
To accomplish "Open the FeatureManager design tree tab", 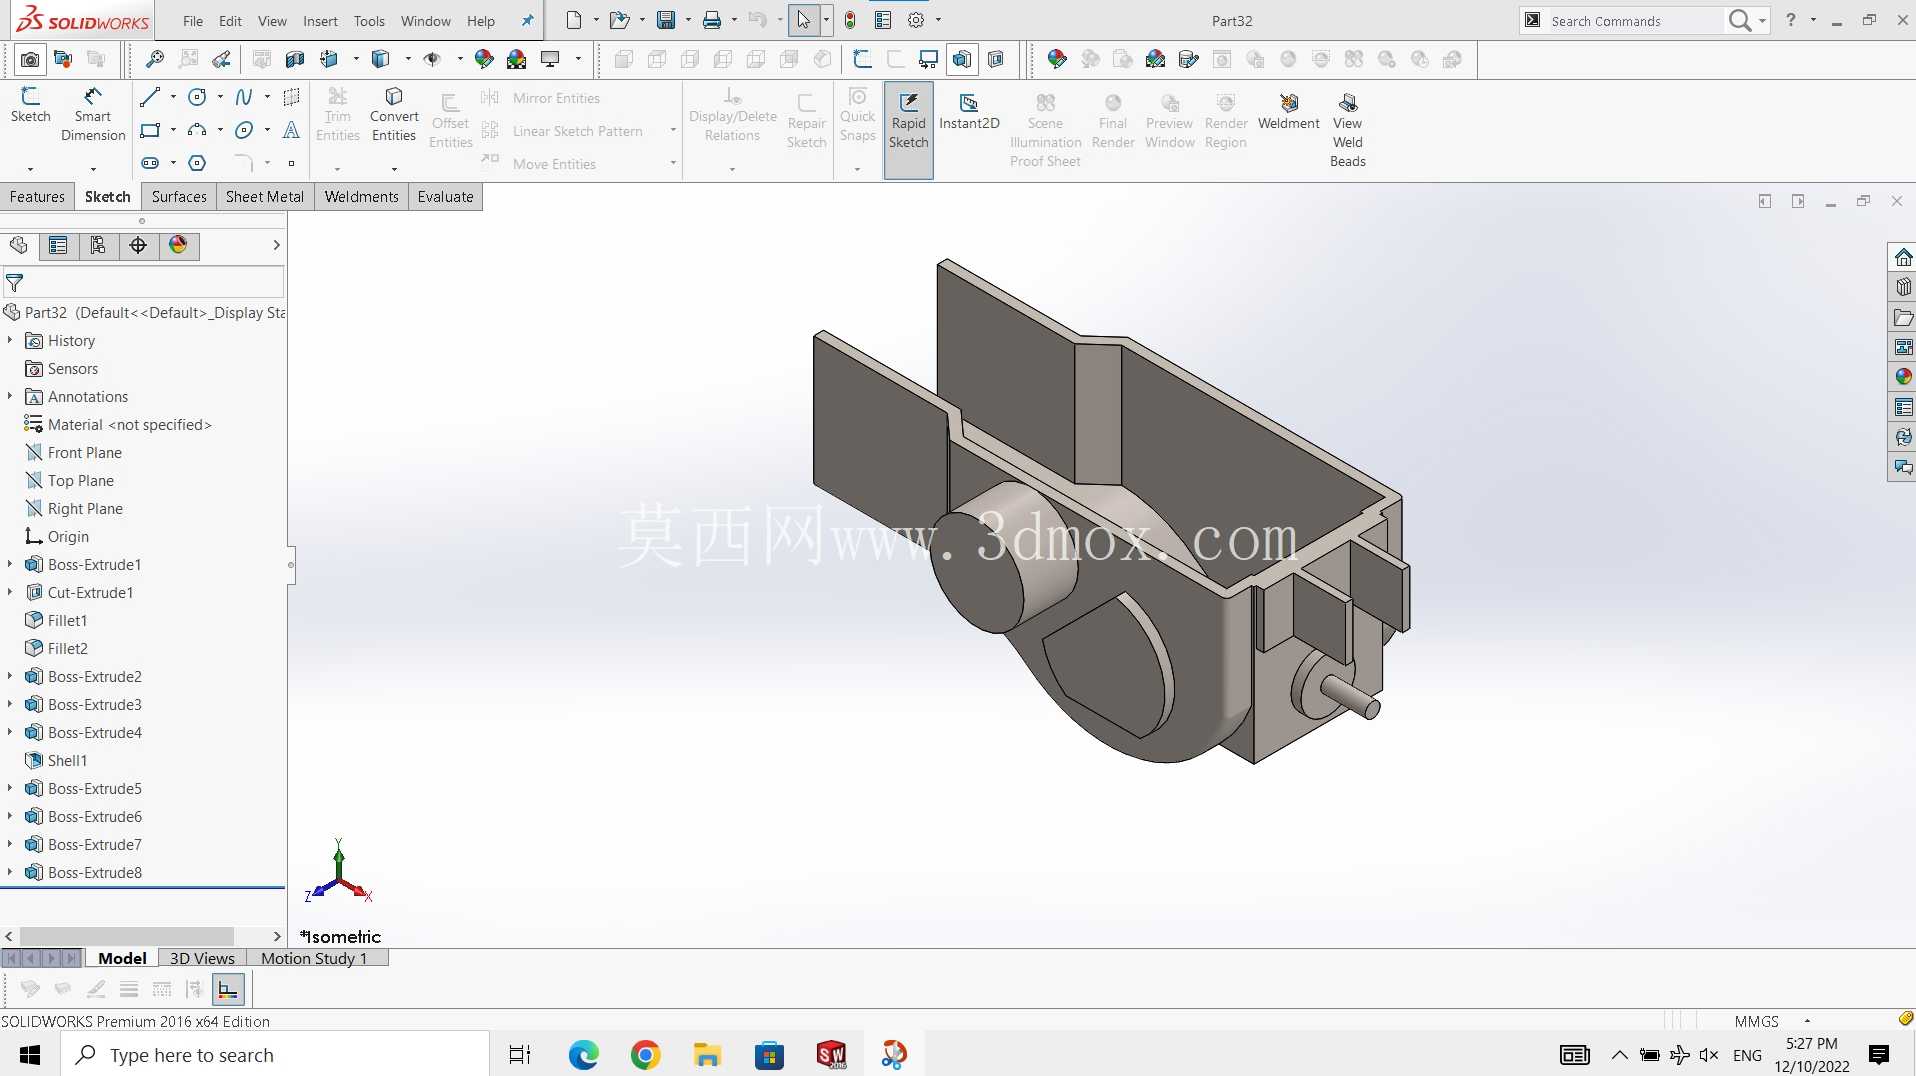I will pyautogui.click(x=19, y=245).
